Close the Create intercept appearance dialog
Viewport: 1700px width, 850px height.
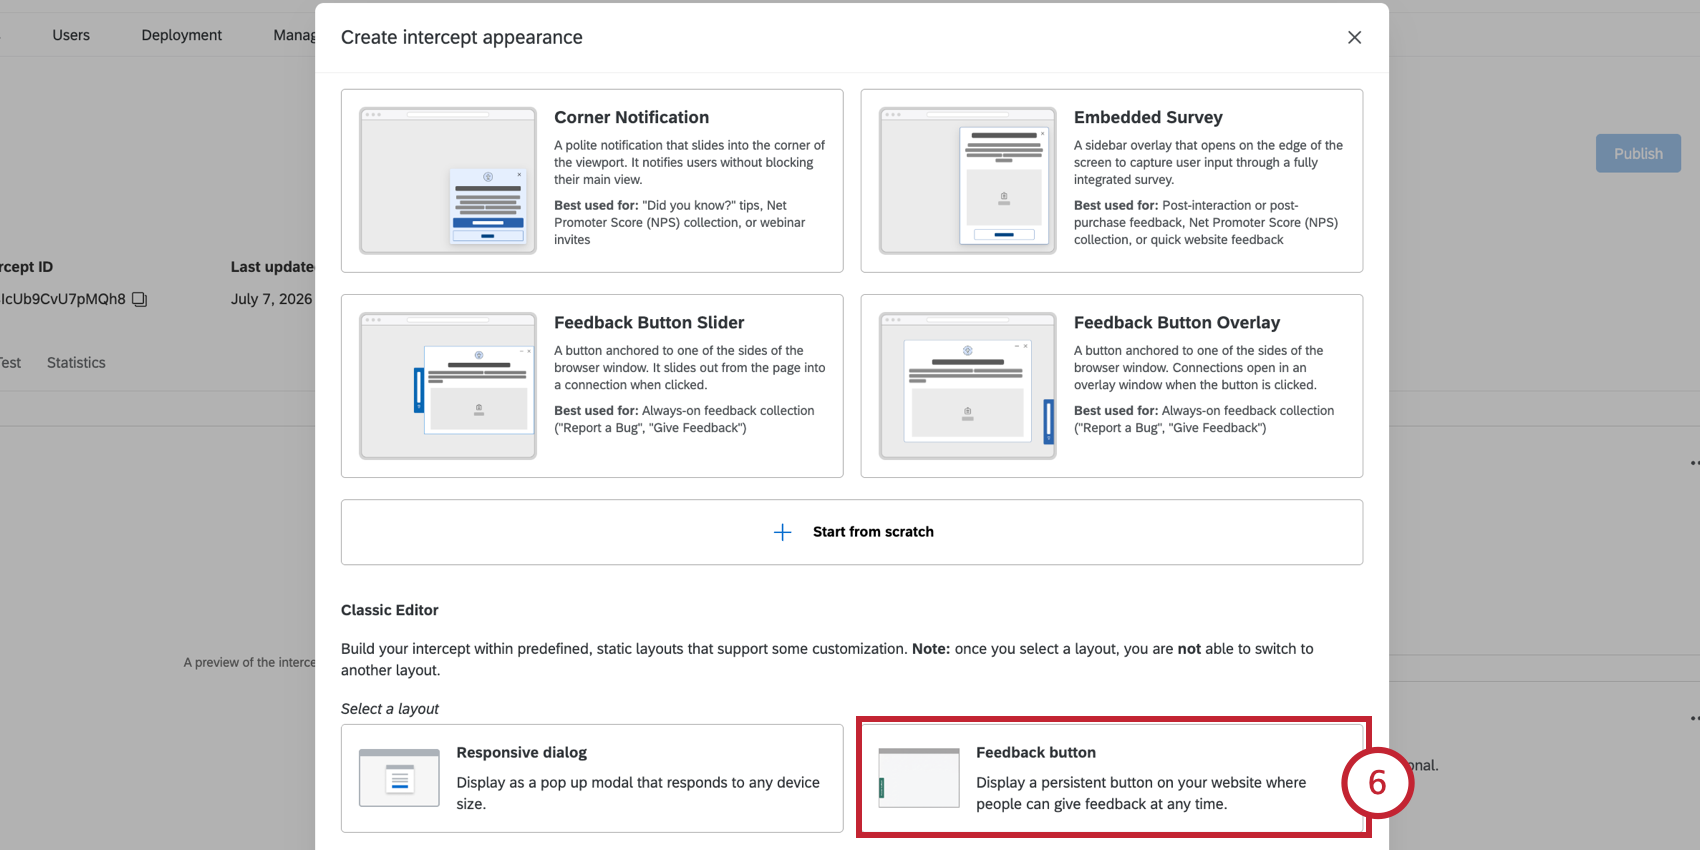(x=1354, y=37)
